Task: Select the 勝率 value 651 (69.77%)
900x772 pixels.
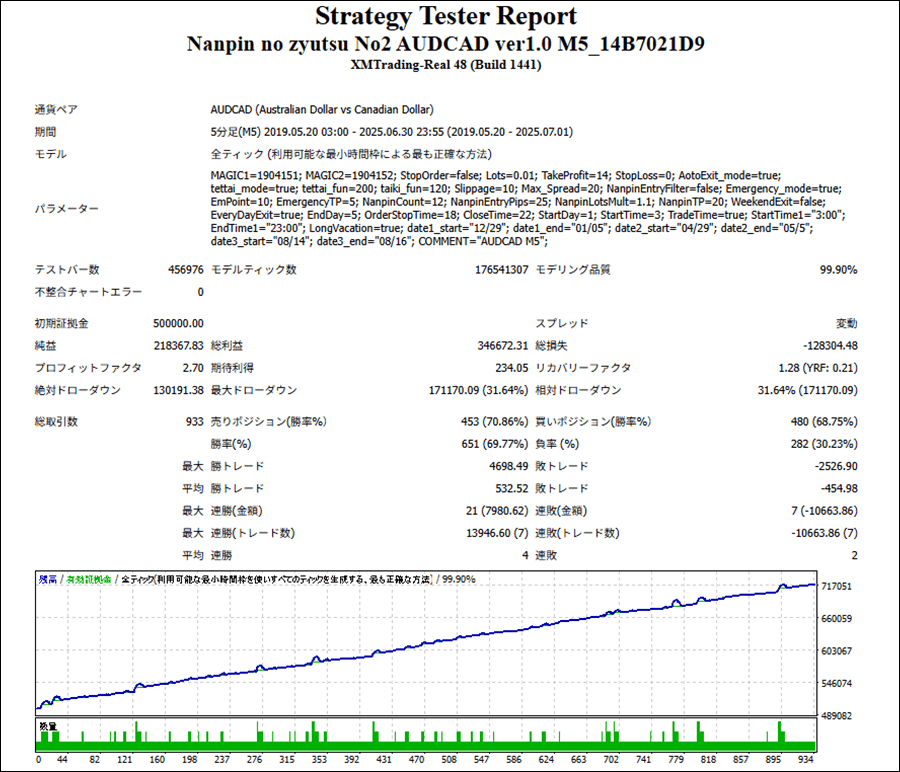Action: pos(494,444)
